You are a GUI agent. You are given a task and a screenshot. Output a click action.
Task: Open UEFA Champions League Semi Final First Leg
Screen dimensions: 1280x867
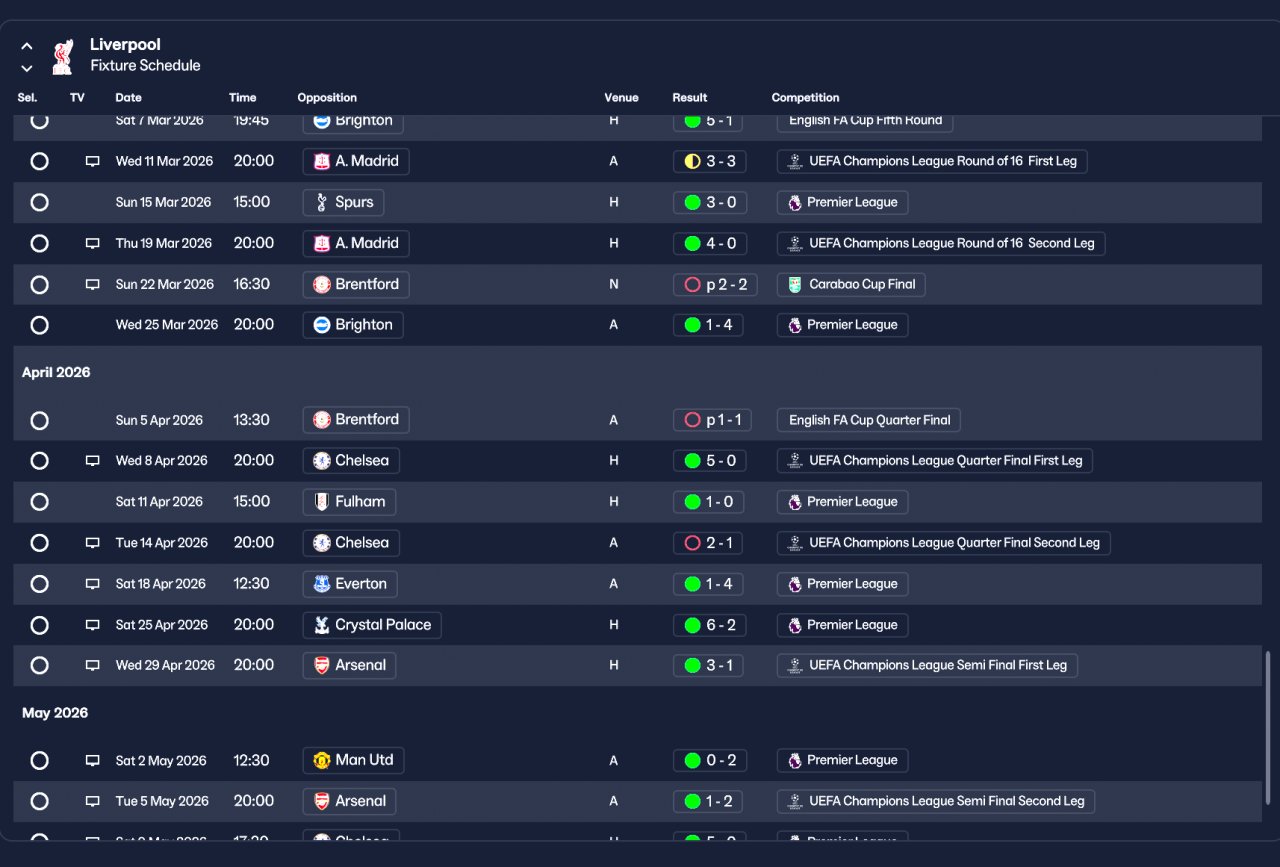pos(927,665)
